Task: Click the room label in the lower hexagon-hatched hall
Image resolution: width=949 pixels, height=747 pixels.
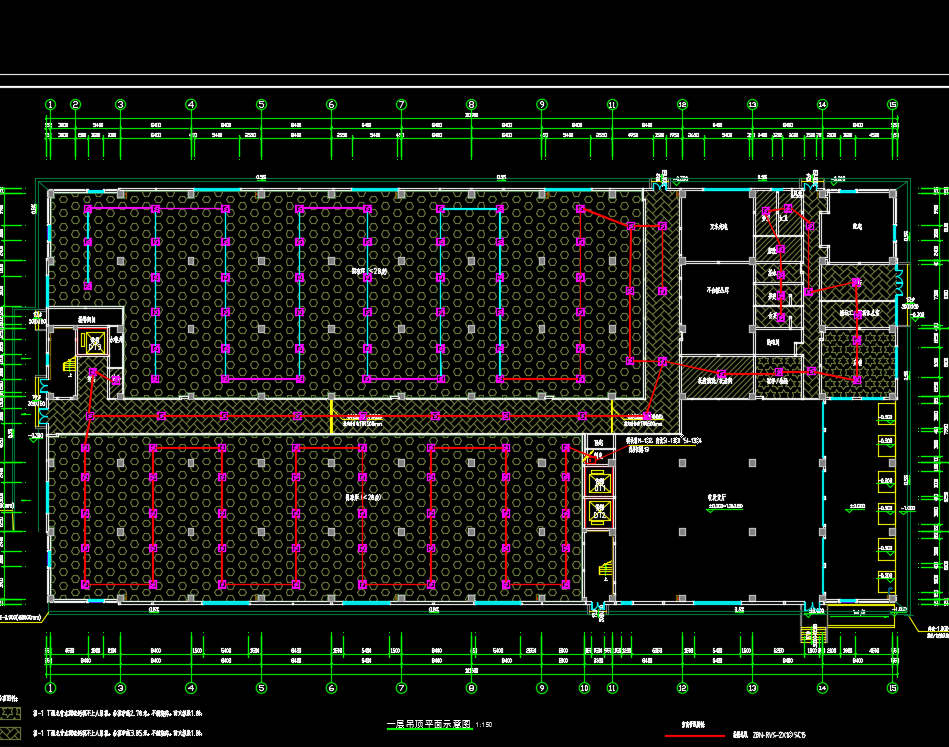Action: pos(363,498)
